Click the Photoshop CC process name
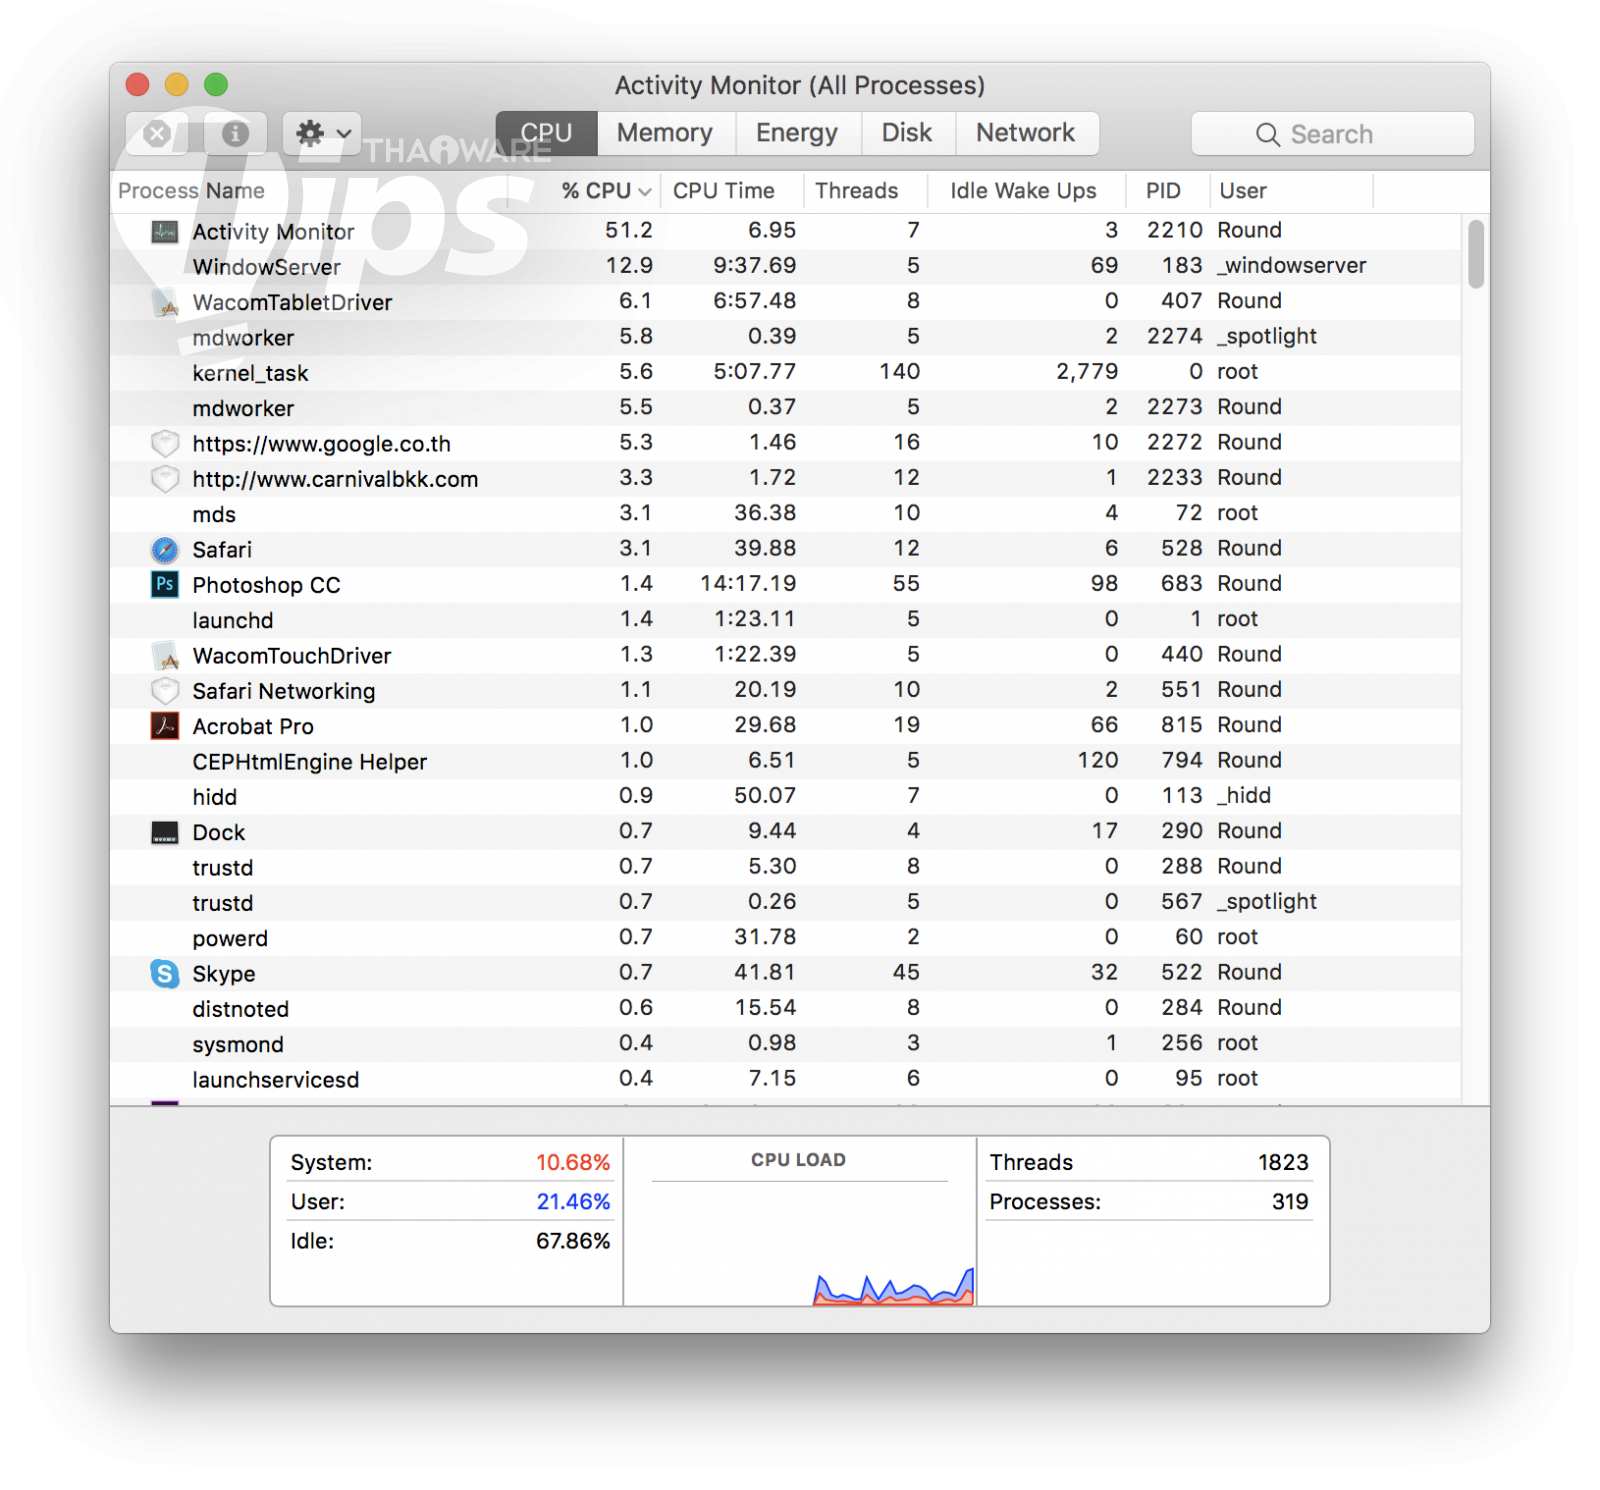 point(267,585)
